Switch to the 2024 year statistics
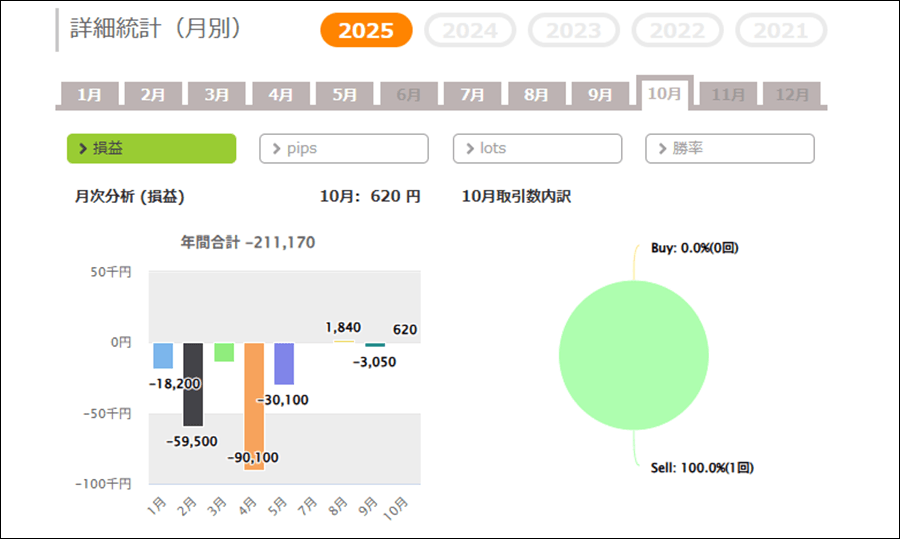This screenshot has width=900, height=539. pos(470,30)
